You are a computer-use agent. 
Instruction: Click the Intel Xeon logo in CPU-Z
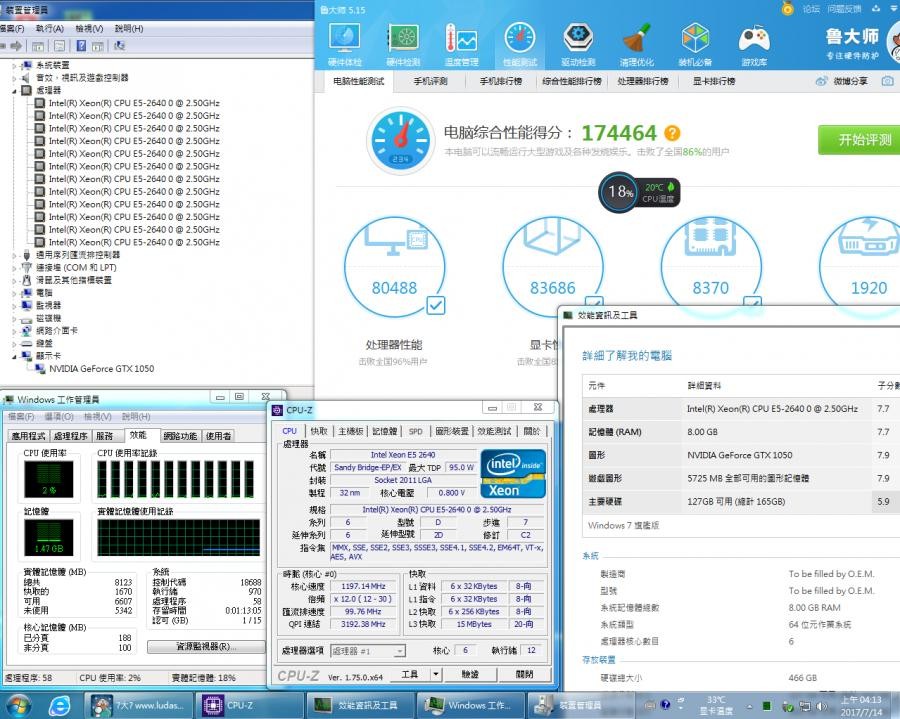[x=513, y=473]
